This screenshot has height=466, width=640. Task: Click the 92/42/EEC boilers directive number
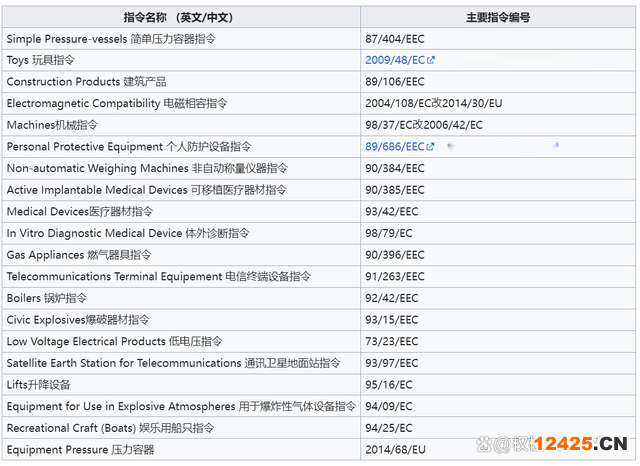pos(394,298)
